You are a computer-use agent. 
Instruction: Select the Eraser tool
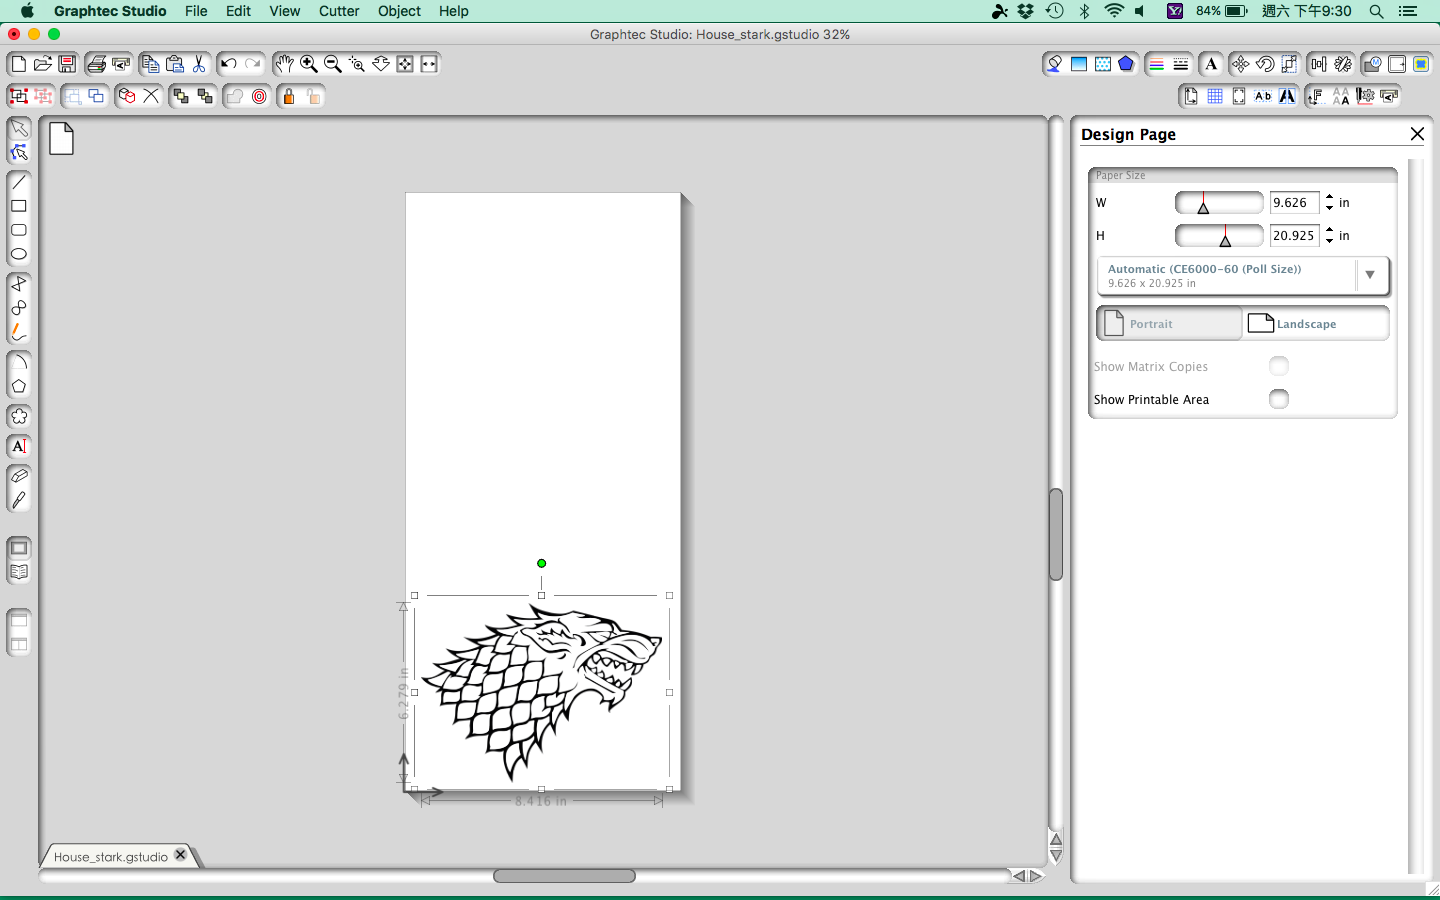point(19,476)
